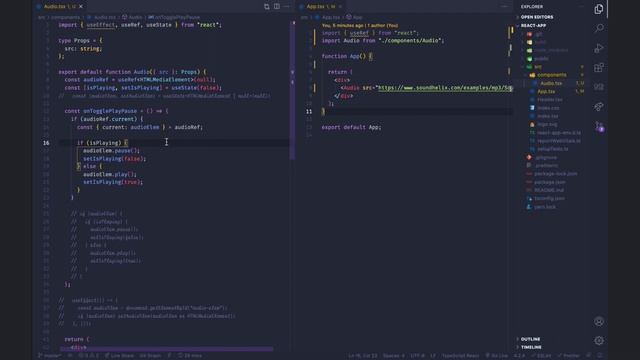Open Audio.tsx in the Explorer tree
This screenshot has width=640, height=360.
[x=551, y=83]
